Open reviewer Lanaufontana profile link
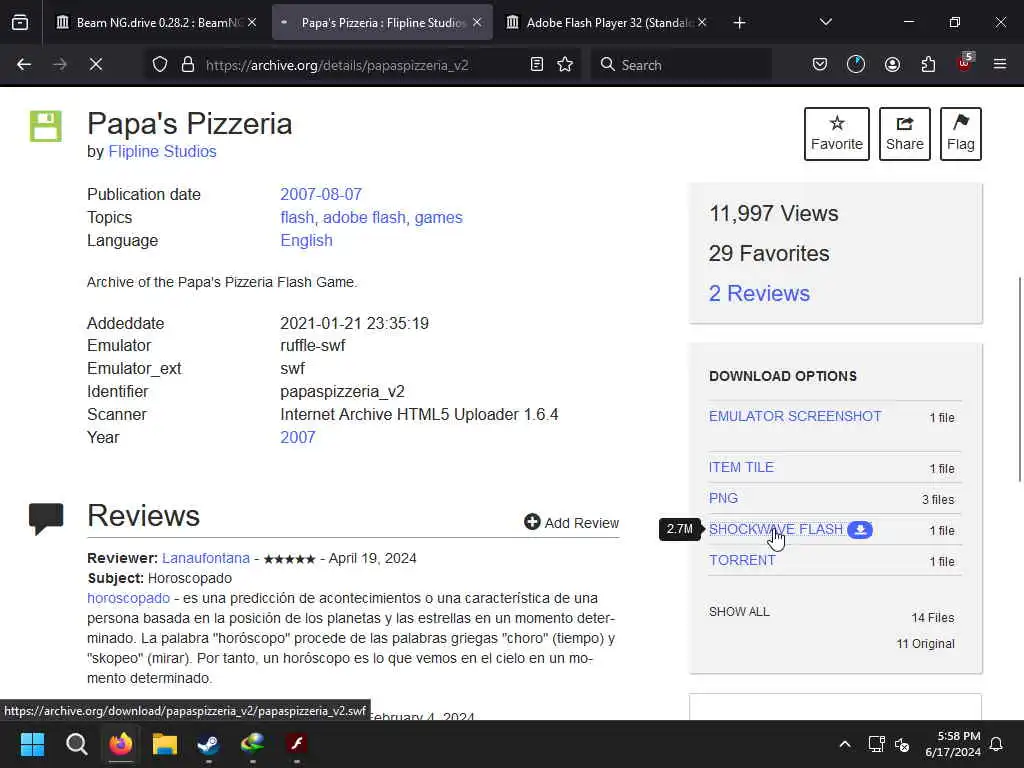1024x768 pixels. click(x=206, y=558)
